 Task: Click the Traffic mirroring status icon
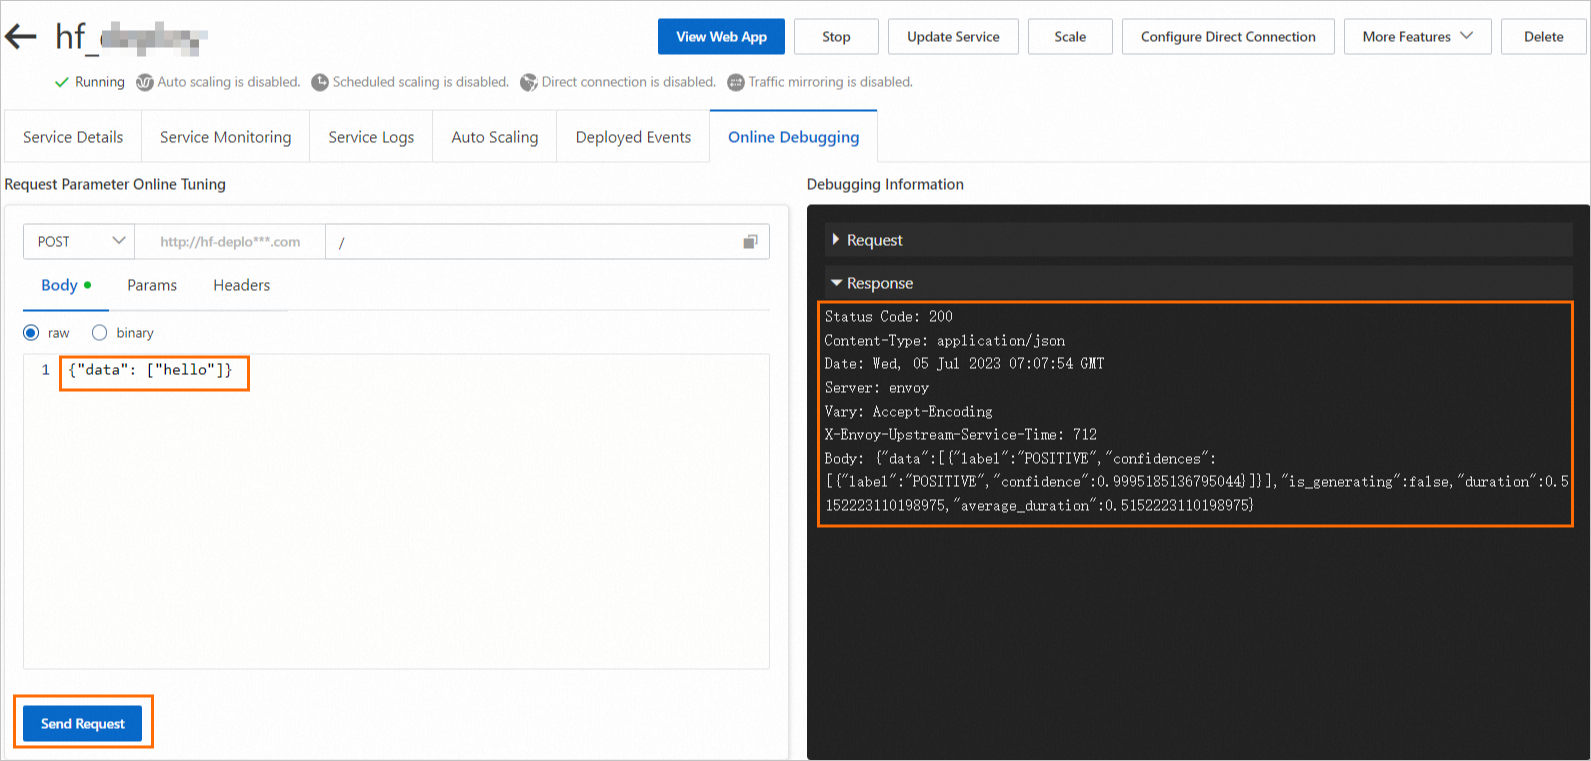(736, 82)
